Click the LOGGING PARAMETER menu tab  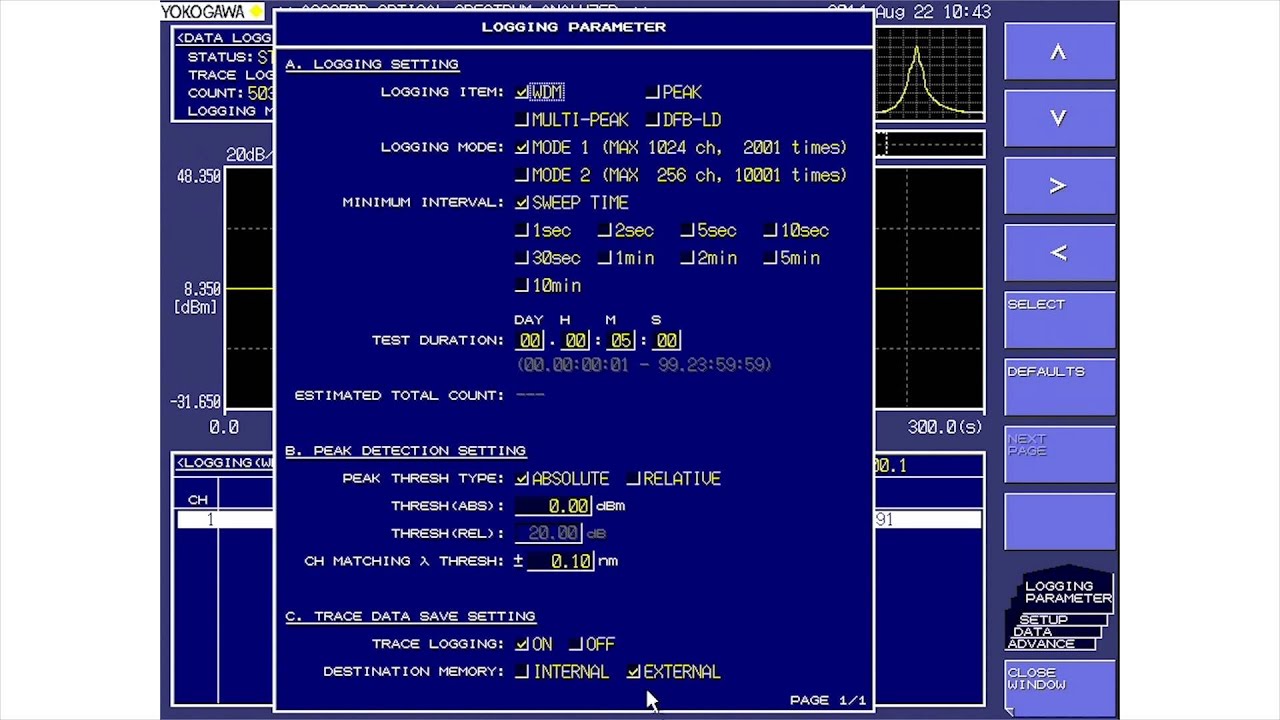click(x=1067, y=592)
